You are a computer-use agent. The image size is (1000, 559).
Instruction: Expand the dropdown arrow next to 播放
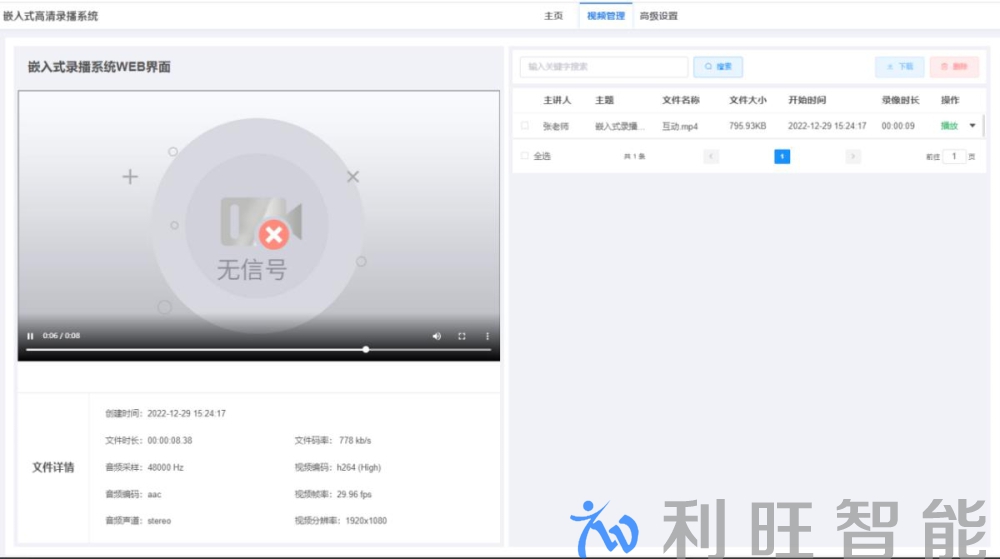(x=973, y=126)
